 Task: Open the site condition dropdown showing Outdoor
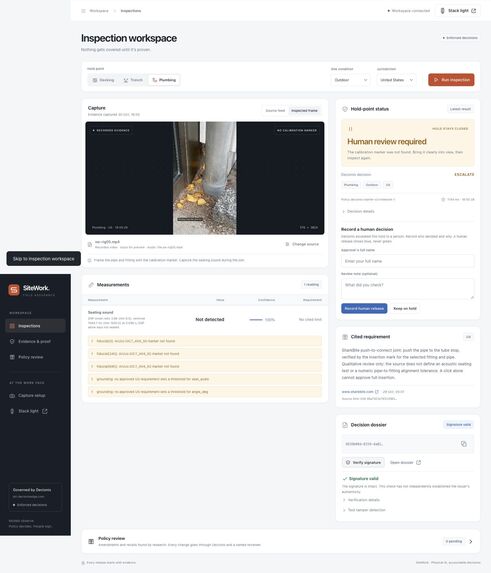pos(351,80)
